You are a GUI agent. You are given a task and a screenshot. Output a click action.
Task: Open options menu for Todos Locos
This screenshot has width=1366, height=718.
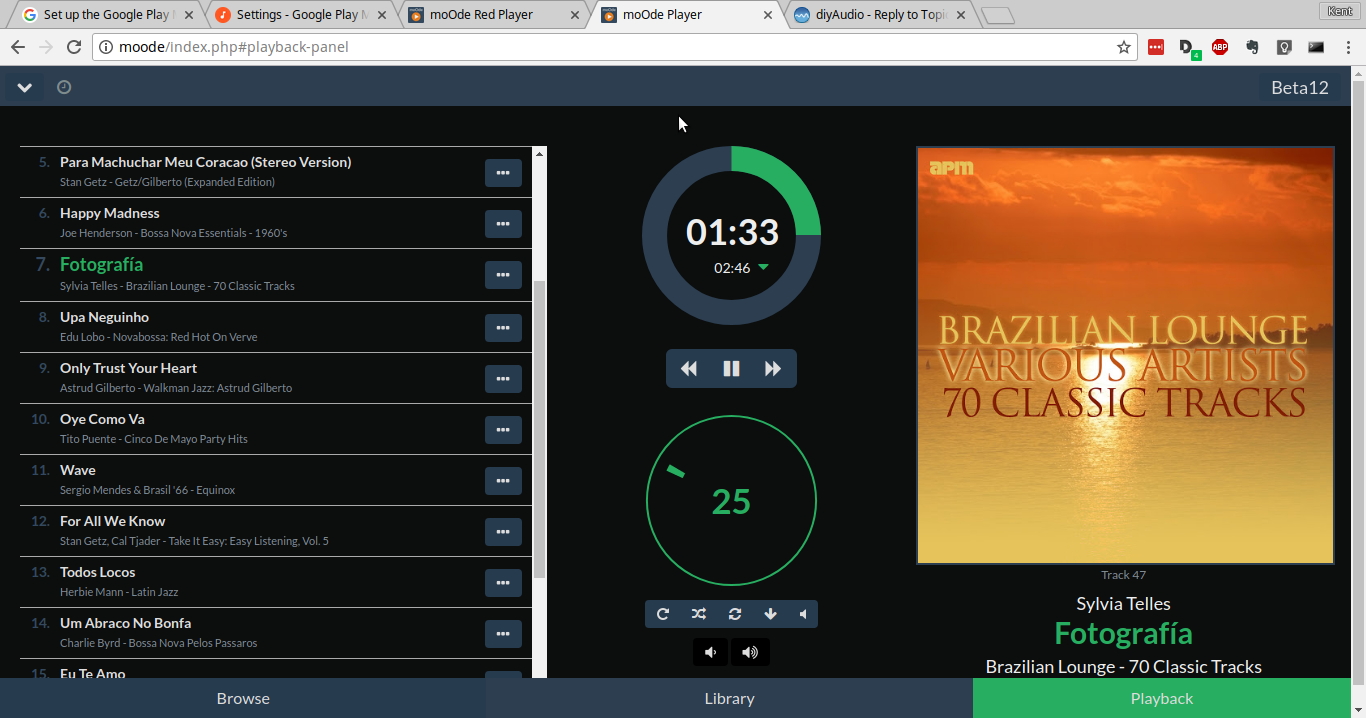click(x=503, y=582)
